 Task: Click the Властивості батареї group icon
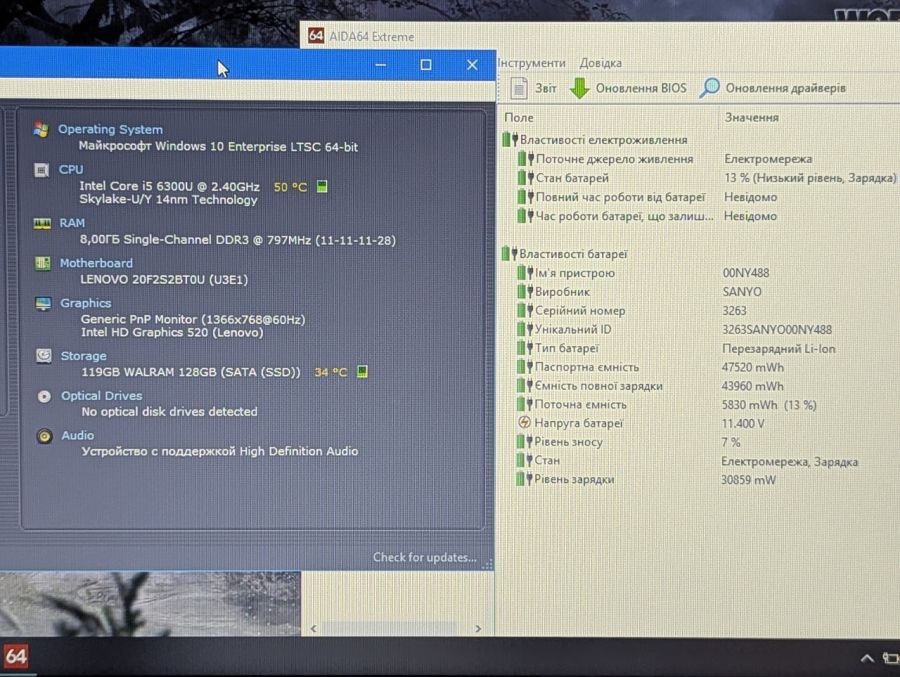click(x=510, y=253)
